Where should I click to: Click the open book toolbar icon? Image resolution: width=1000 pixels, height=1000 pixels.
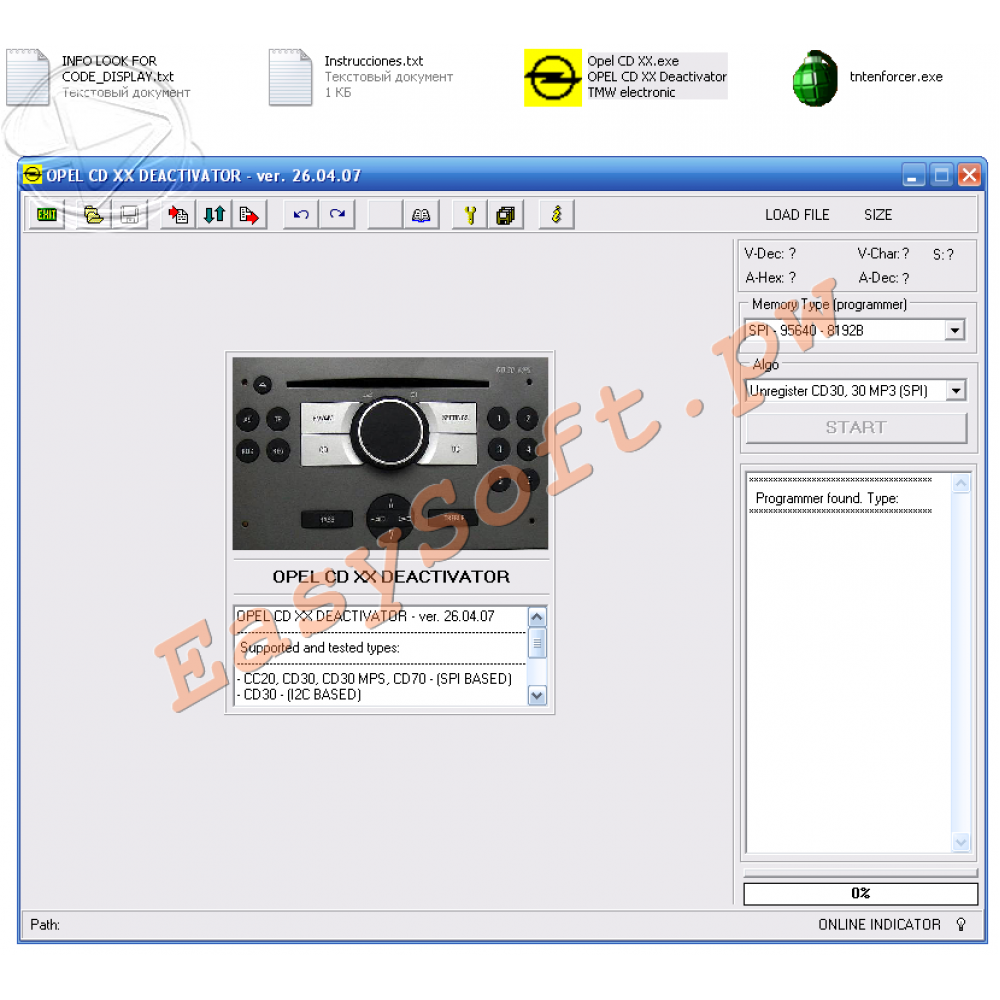coord(421,215)
